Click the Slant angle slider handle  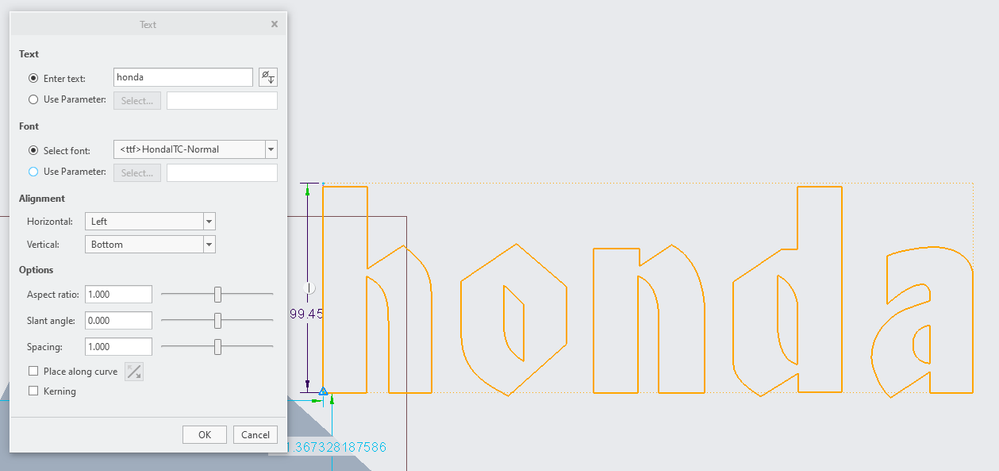[x=218, y=321]
